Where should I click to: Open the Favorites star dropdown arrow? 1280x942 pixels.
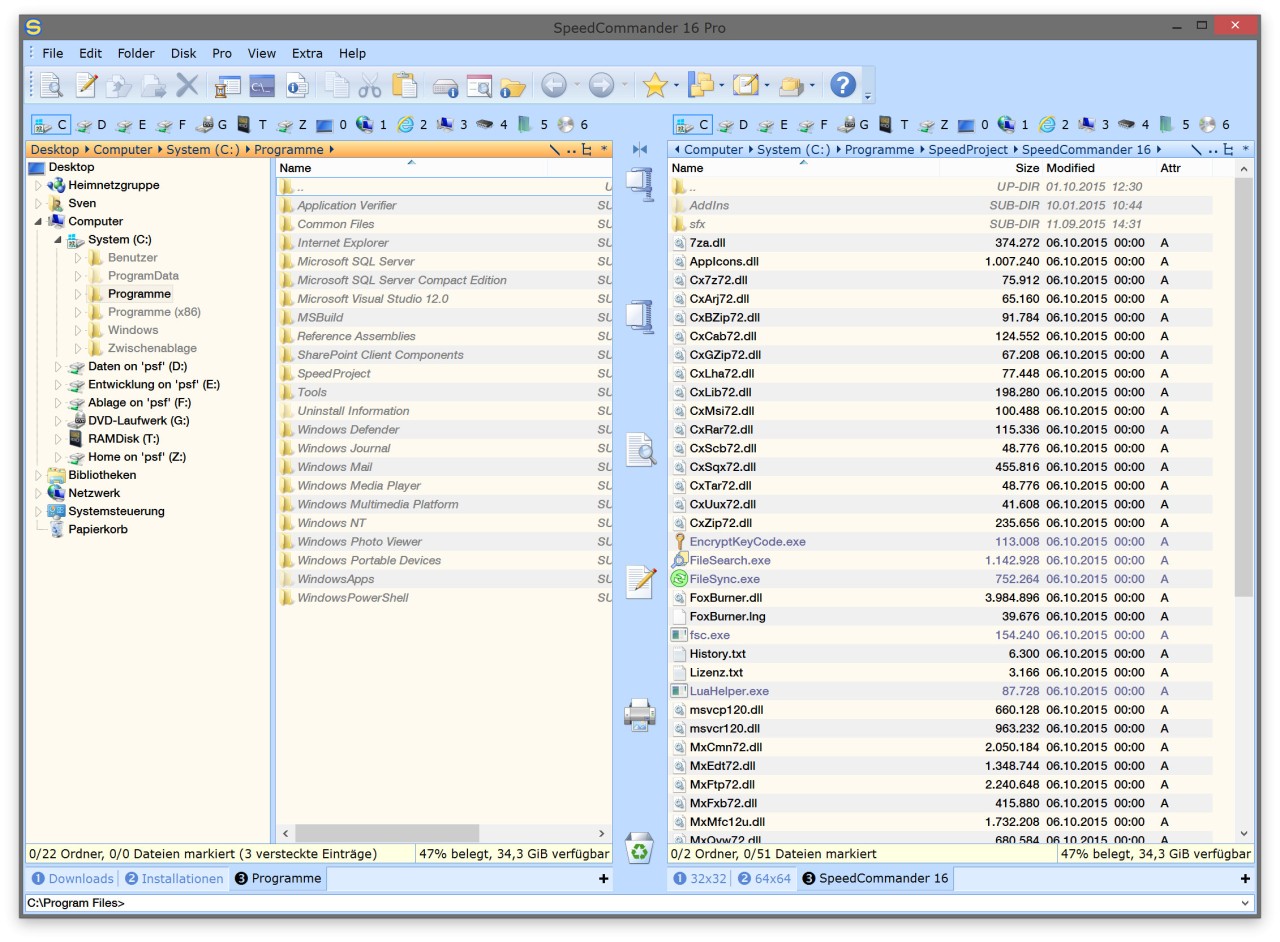pyautogui.click(x=676, y=86)
